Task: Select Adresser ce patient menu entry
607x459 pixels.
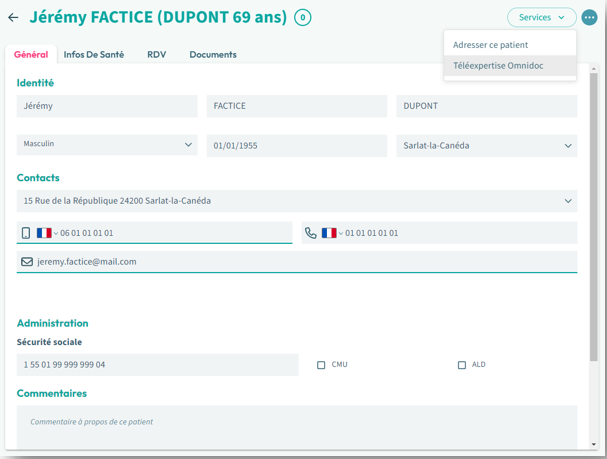Action: click(x=490, y=45)
